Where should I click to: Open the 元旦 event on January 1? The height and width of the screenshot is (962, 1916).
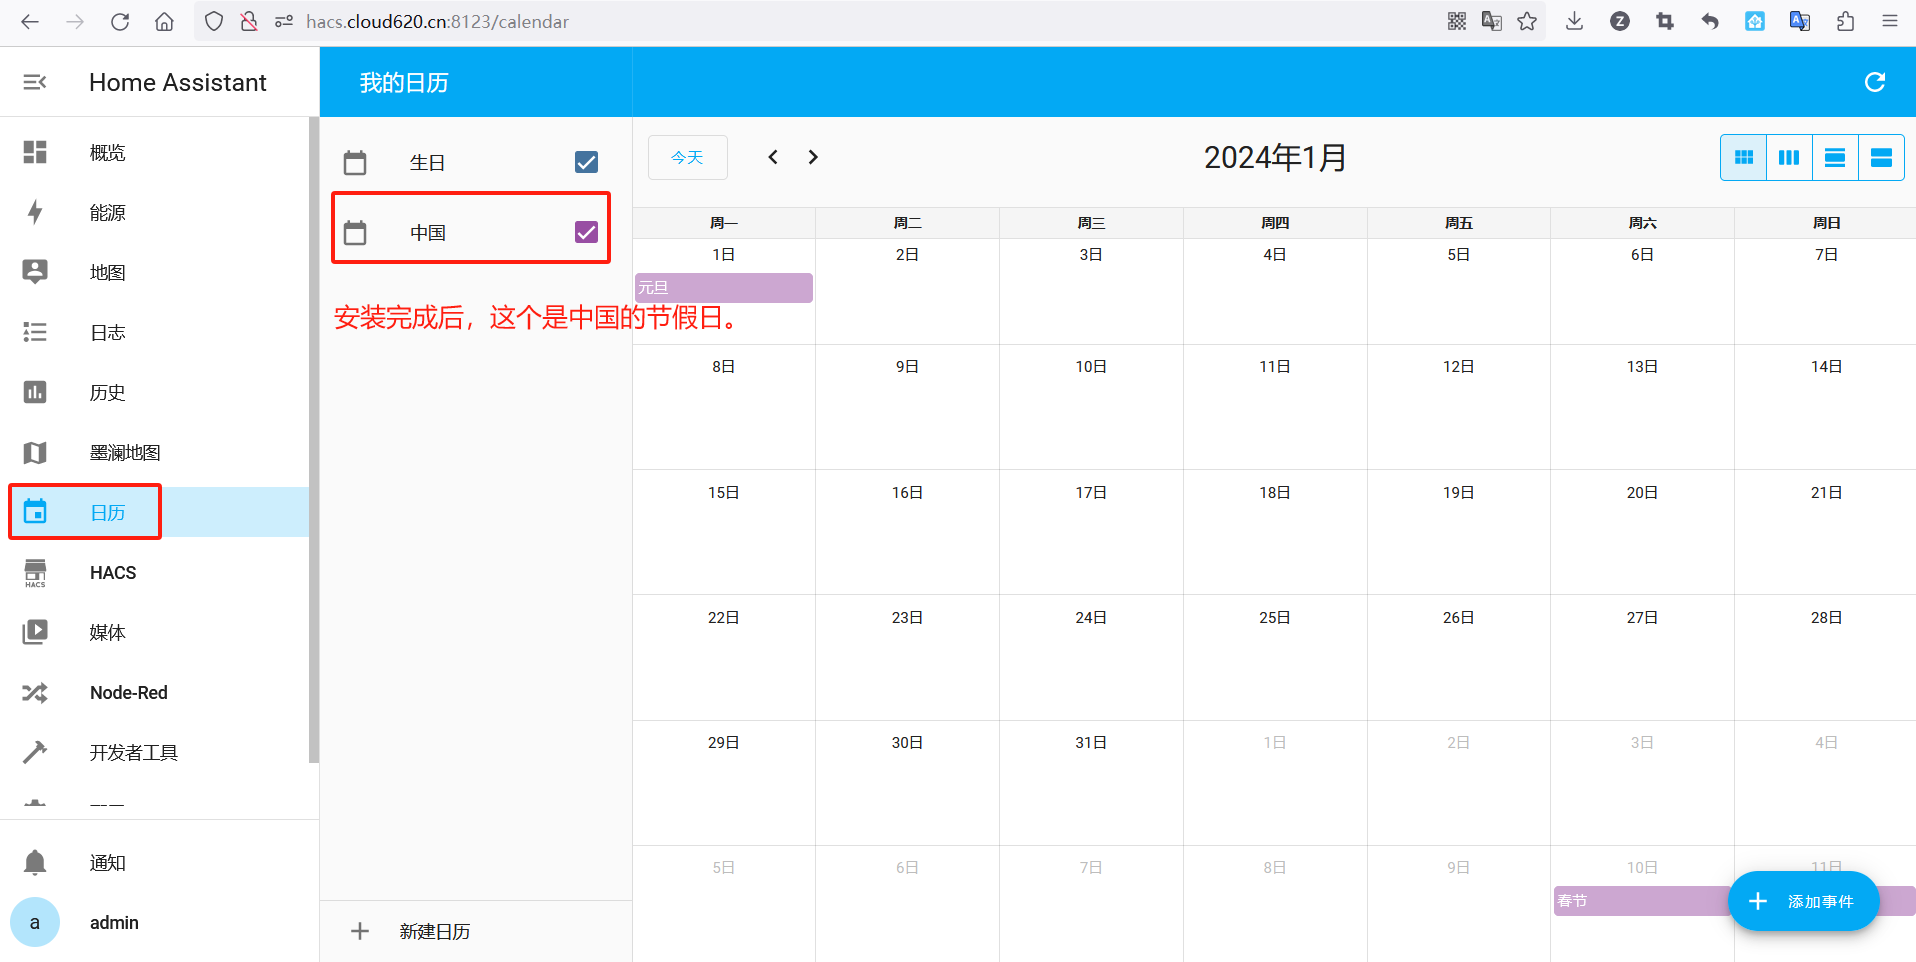(x=723, y=288)
